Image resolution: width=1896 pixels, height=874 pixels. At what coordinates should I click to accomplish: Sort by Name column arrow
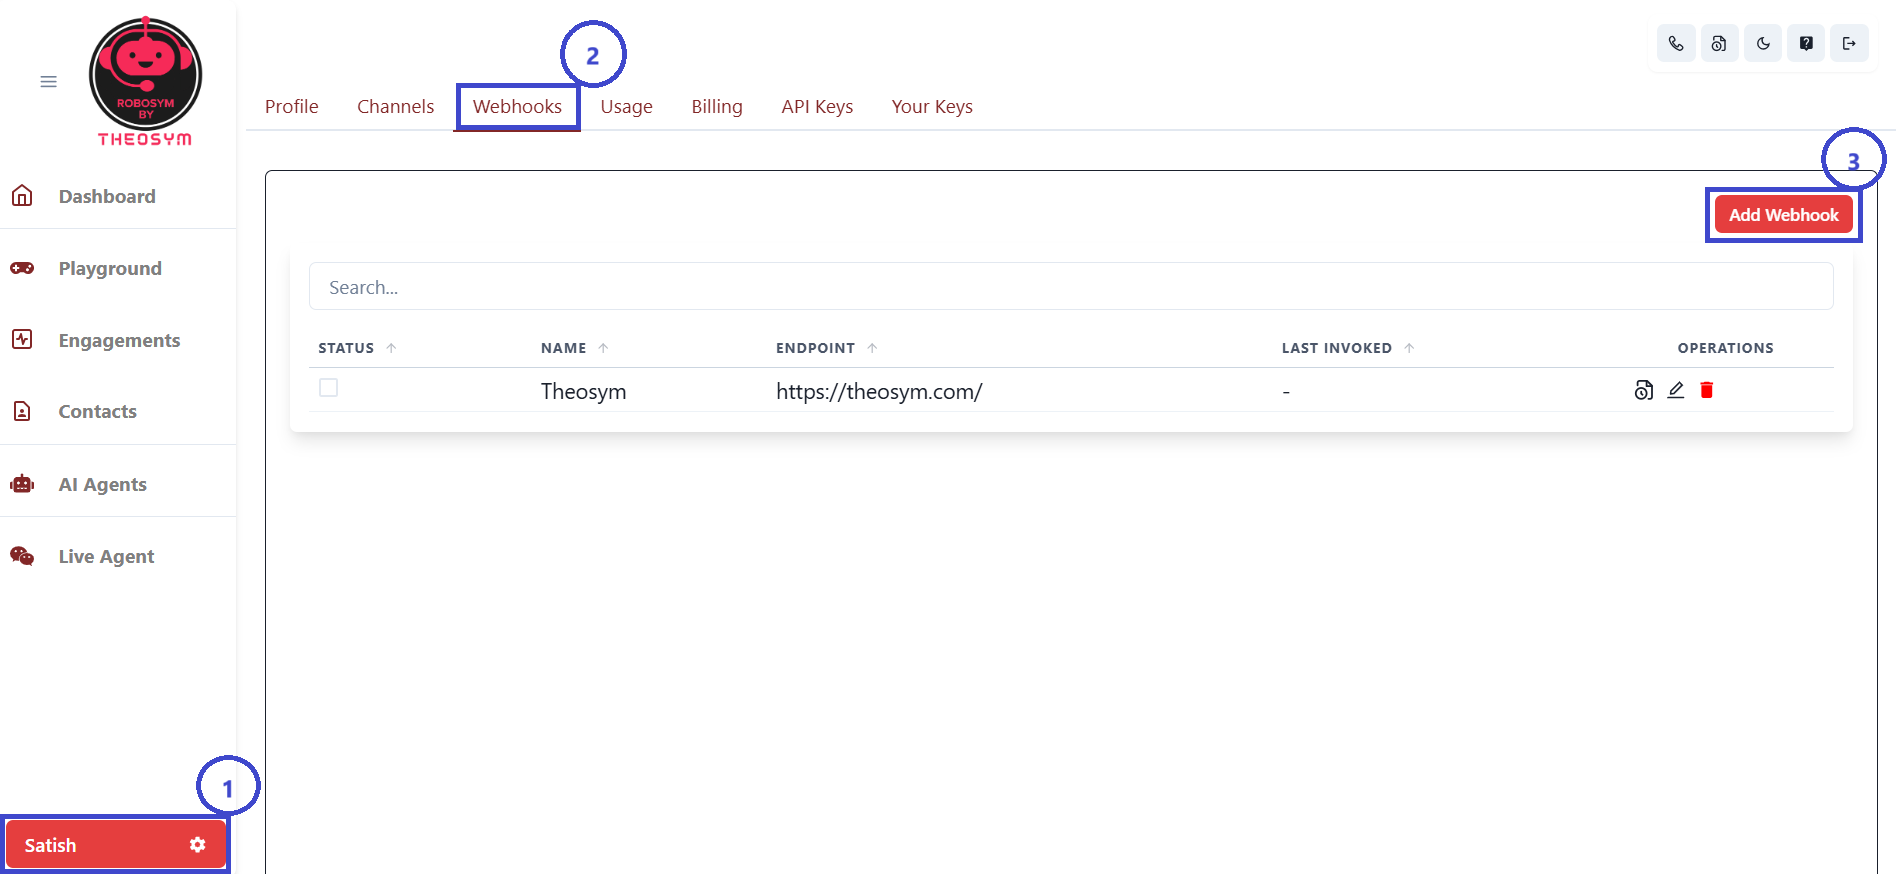(x=603, y=348)
